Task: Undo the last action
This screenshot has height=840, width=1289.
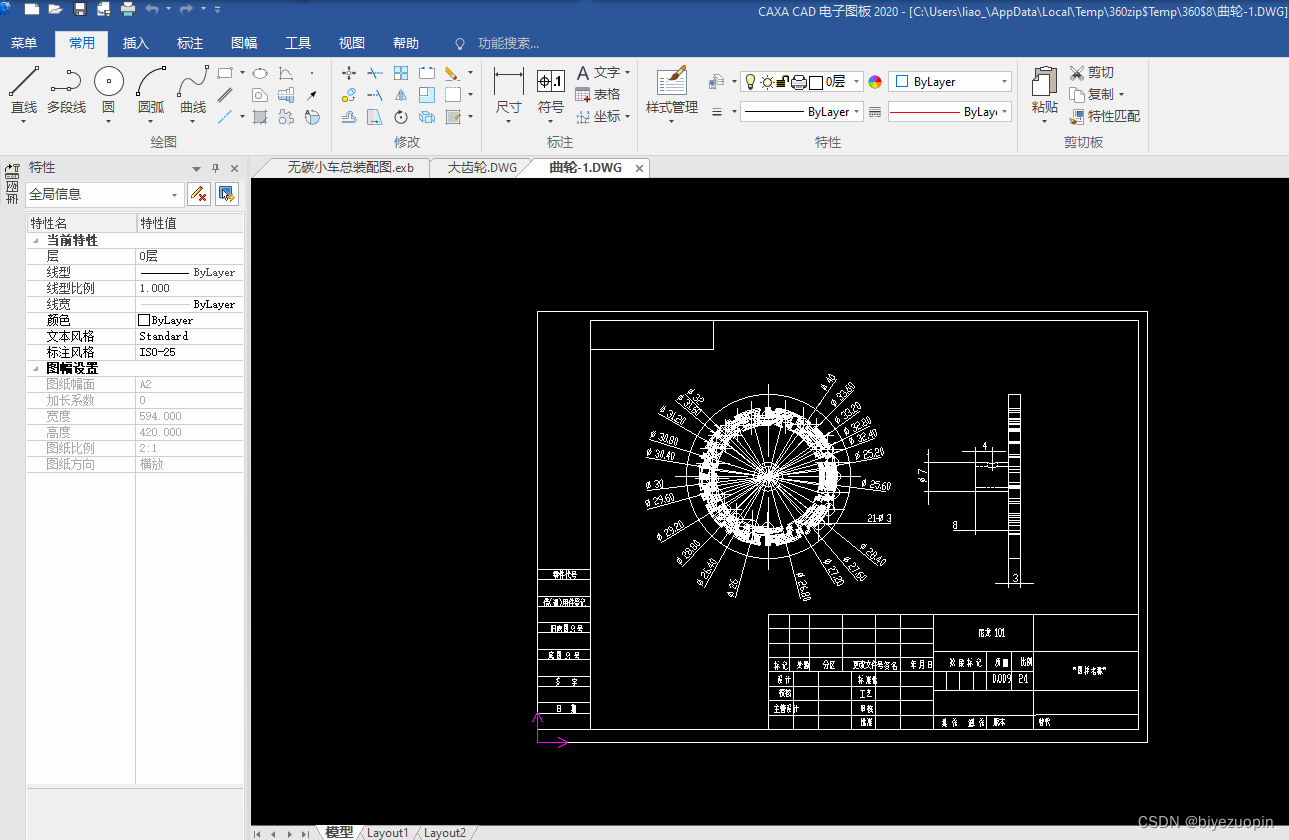Action: coord(152,9)
